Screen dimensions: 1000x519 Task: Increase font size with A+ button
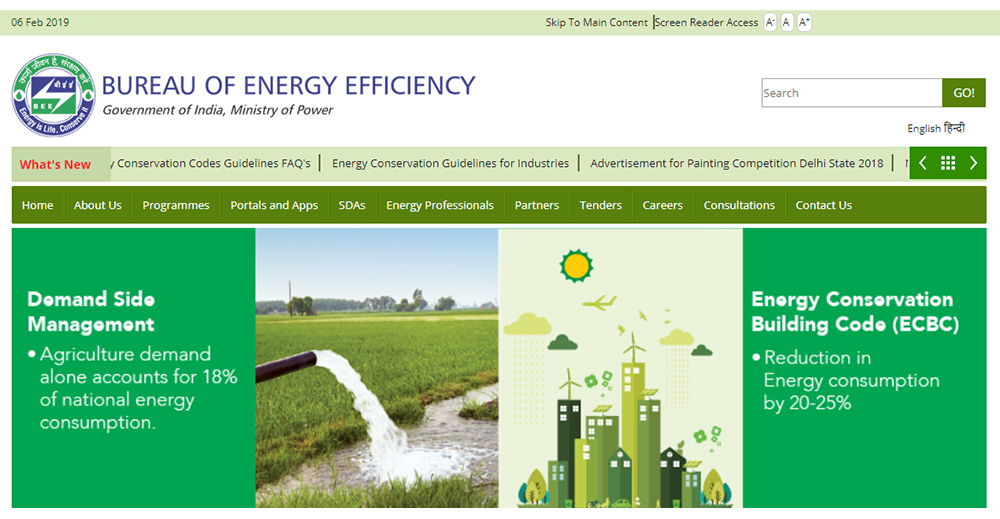804,22
